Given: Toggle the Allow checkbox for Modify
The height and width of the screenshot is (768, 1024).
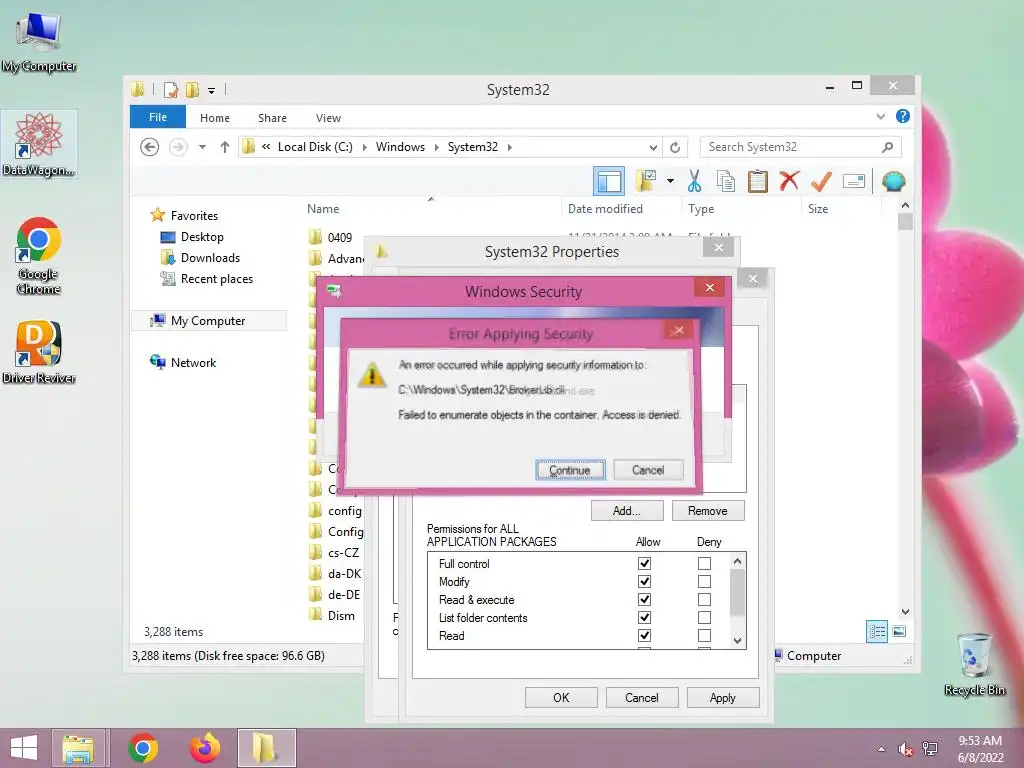Looking at the screenshot, I should [645, 581].
